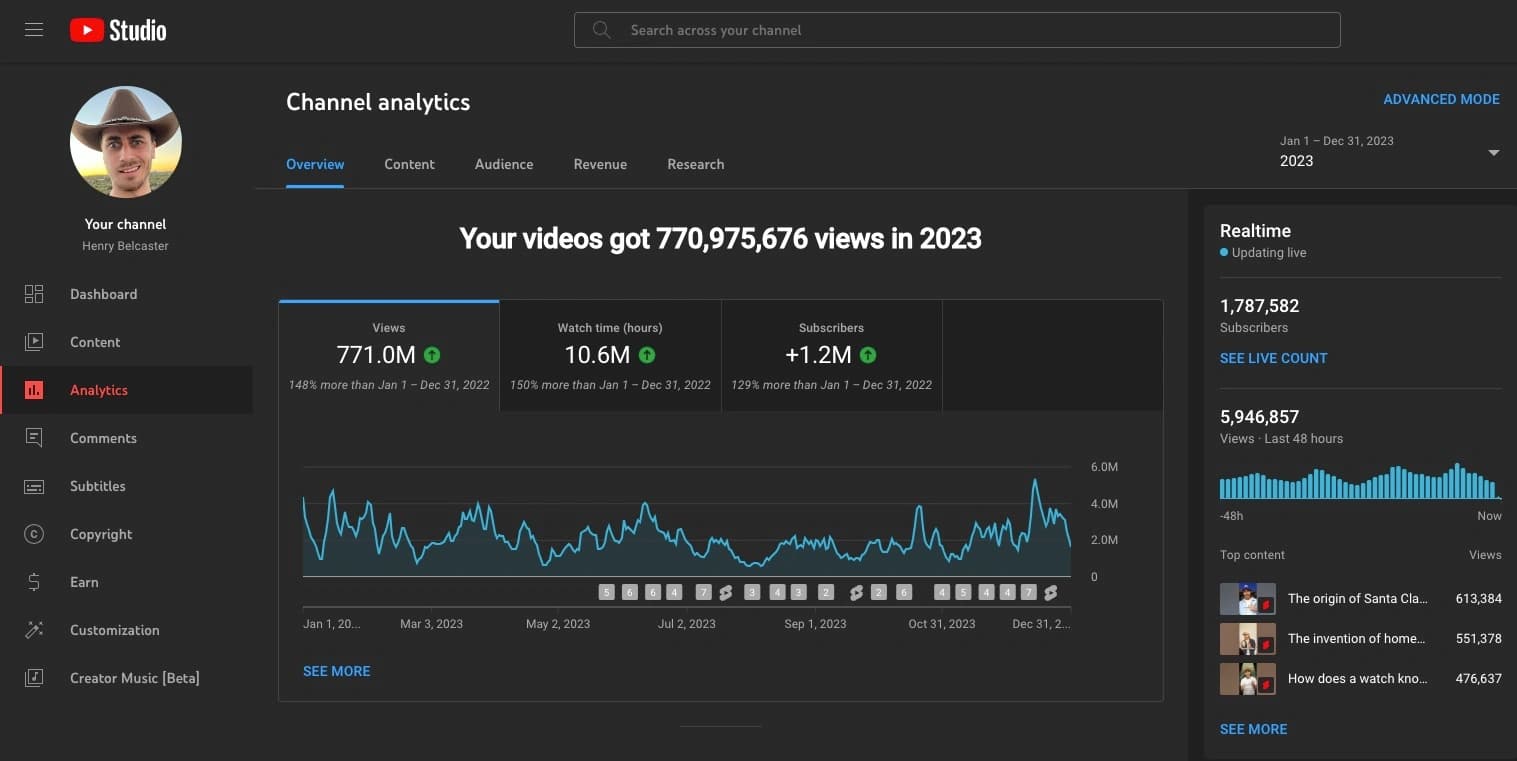Open Content via its sidebar play icon
The height and width of the screenshot is (761, 1517).
(x=34, y=342)
